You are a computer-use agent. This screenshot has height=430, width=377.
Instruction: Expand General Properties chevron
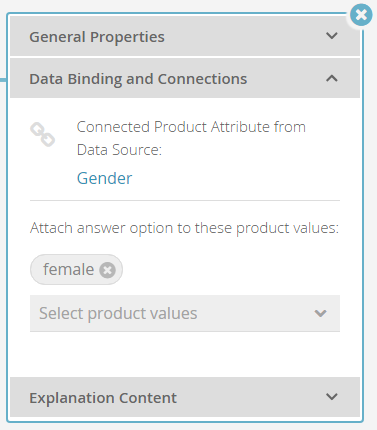332,36
